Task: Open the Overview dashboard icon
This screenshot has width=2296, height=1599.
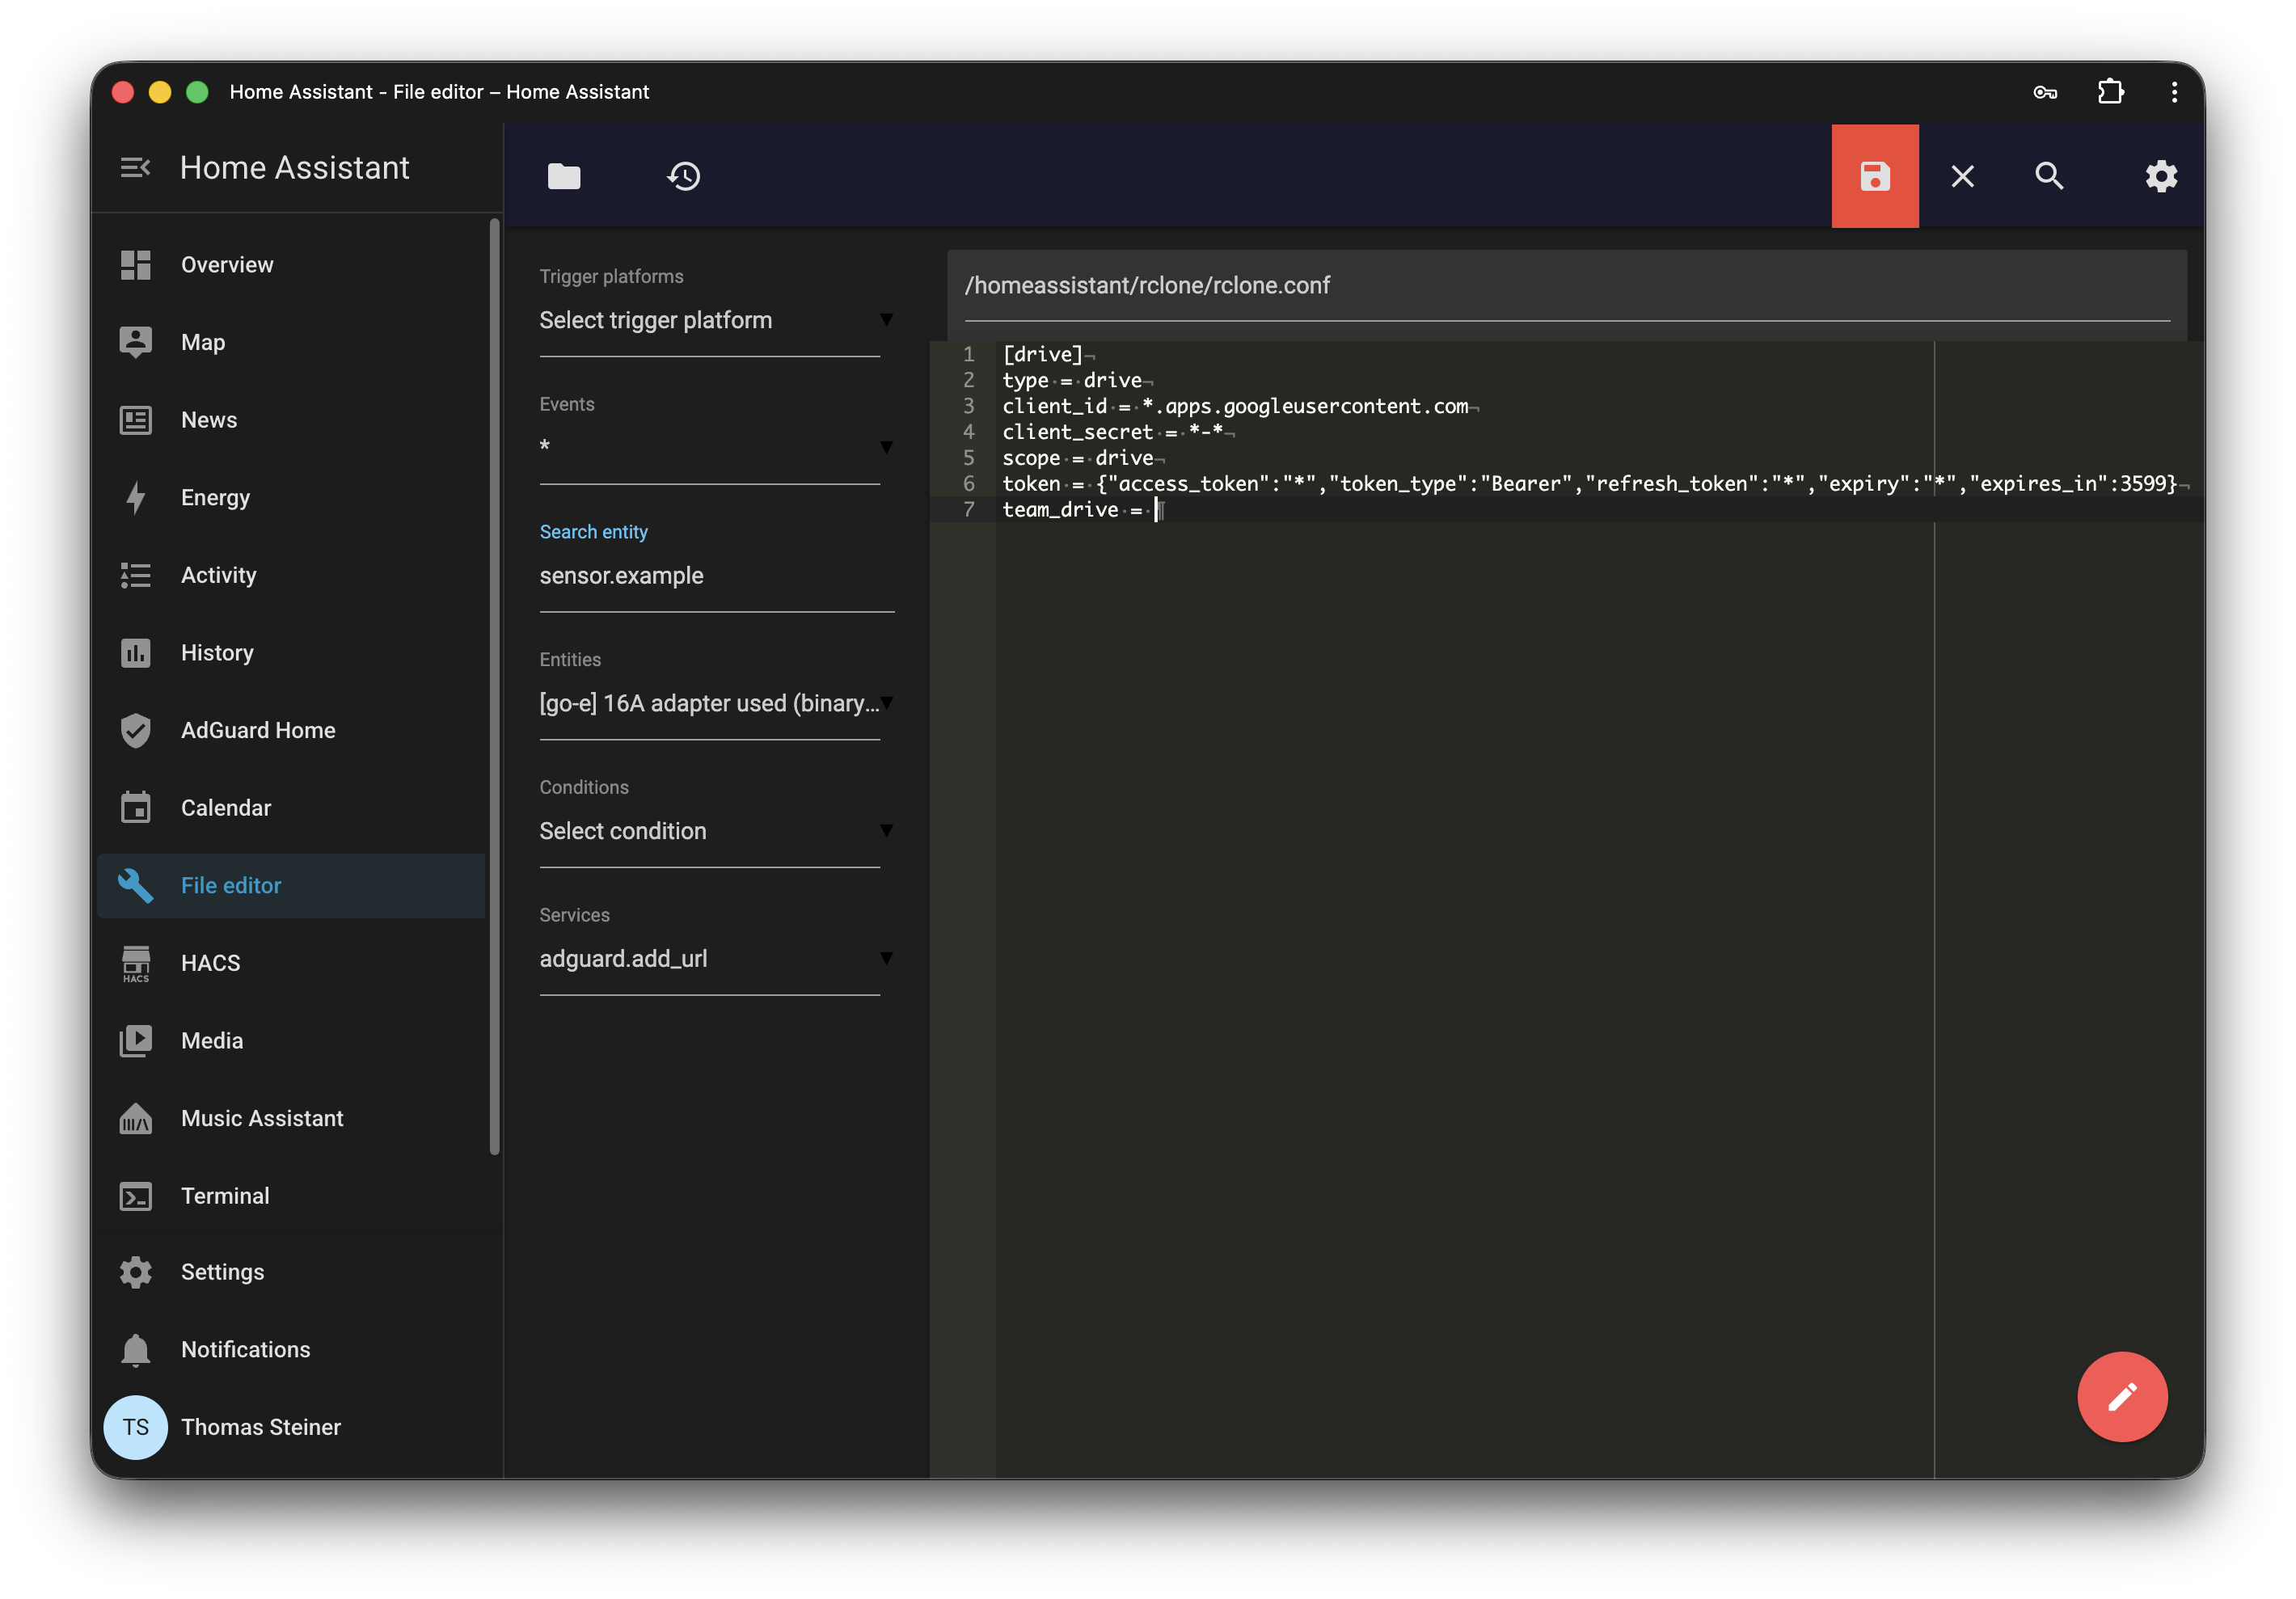Action: [x=136, y=265]
